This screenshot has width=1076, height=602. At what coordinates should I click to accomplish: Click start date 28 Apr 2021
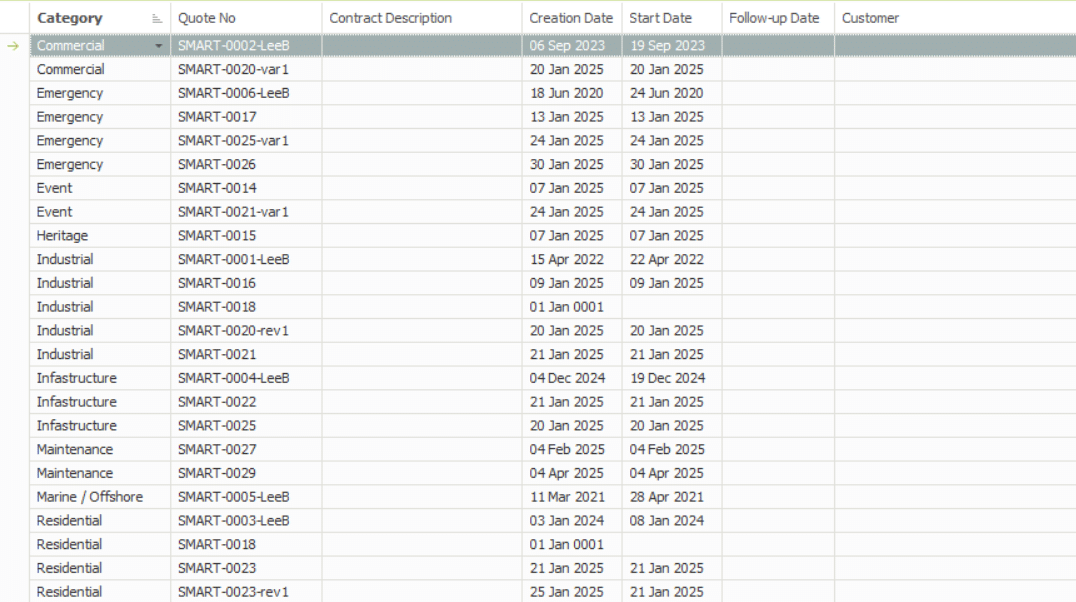pos(667,497)
